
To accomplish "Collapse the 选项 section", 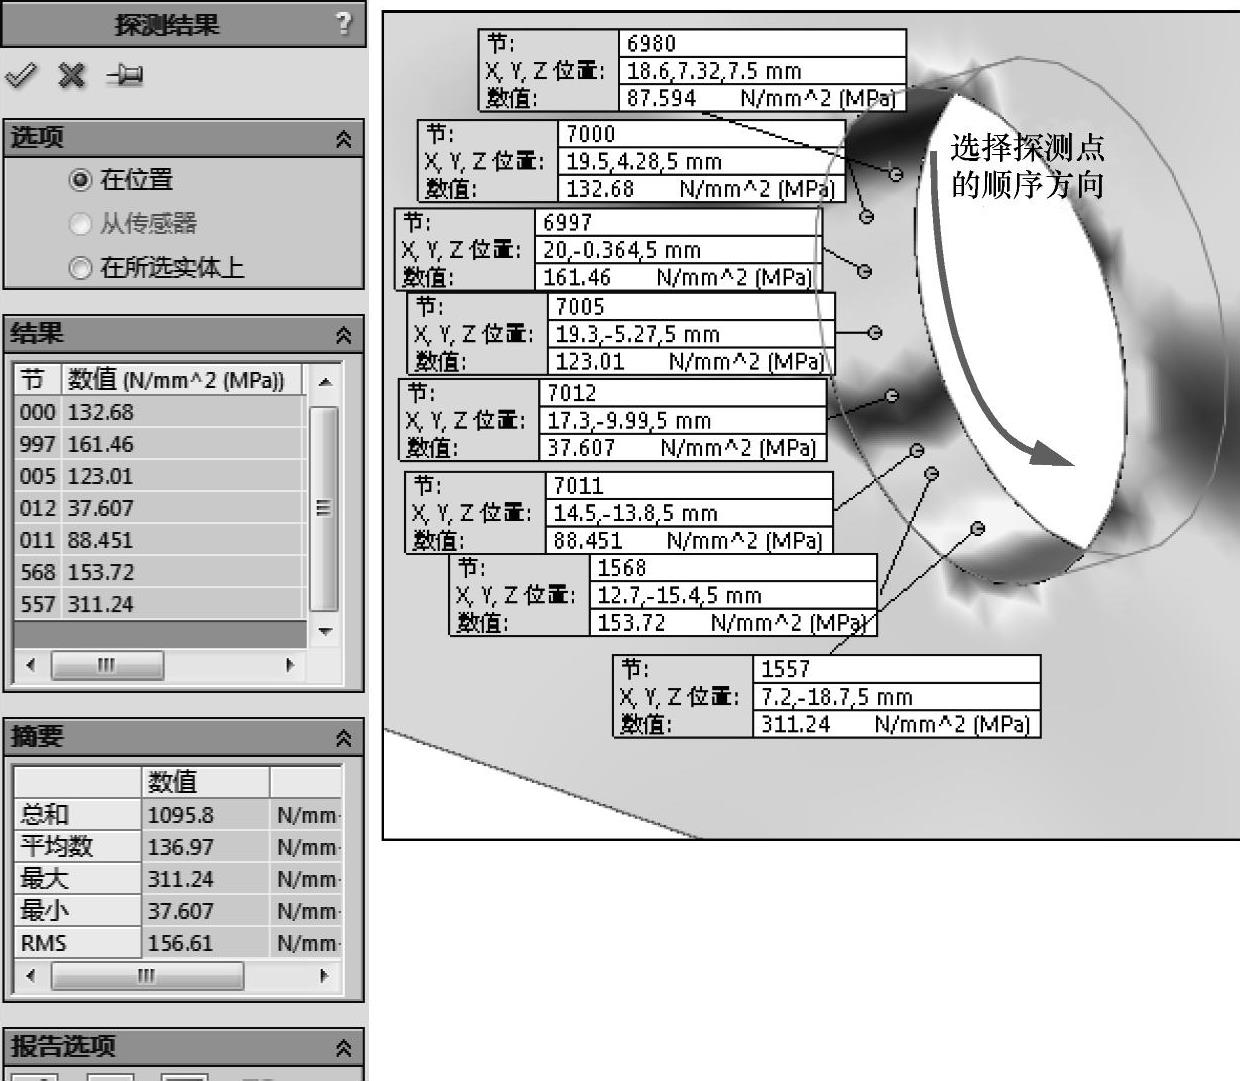I will pos(344,139).
